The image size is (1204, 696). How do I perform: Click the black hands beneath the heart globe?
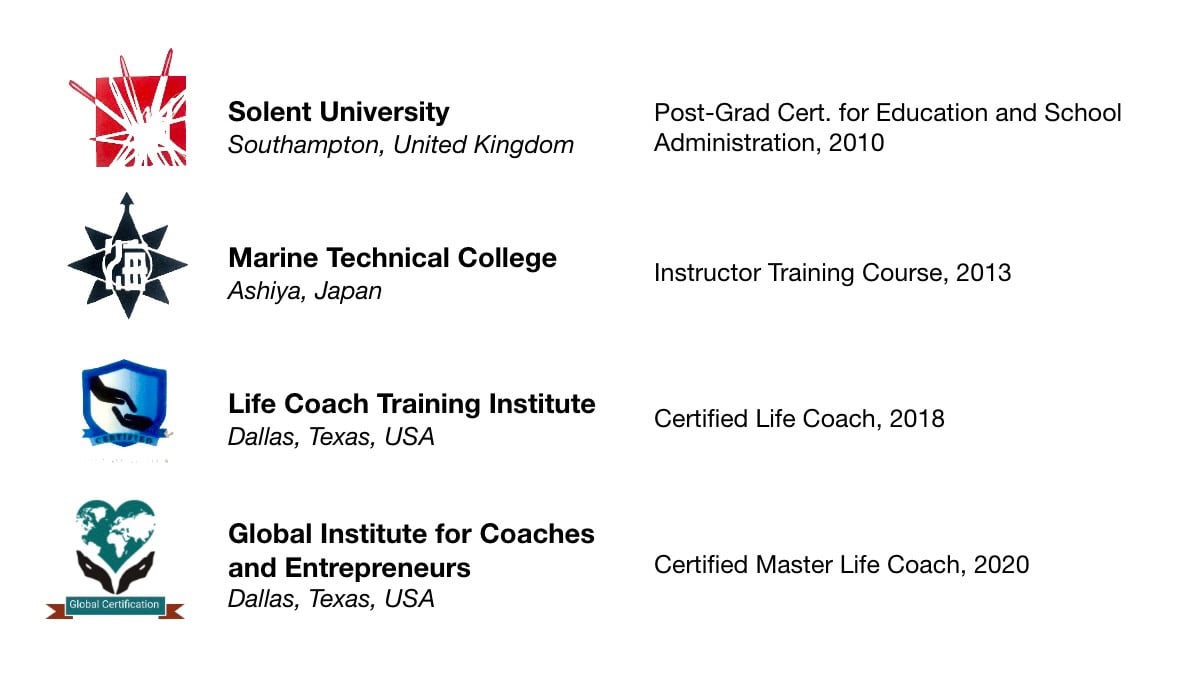point(115,574)
